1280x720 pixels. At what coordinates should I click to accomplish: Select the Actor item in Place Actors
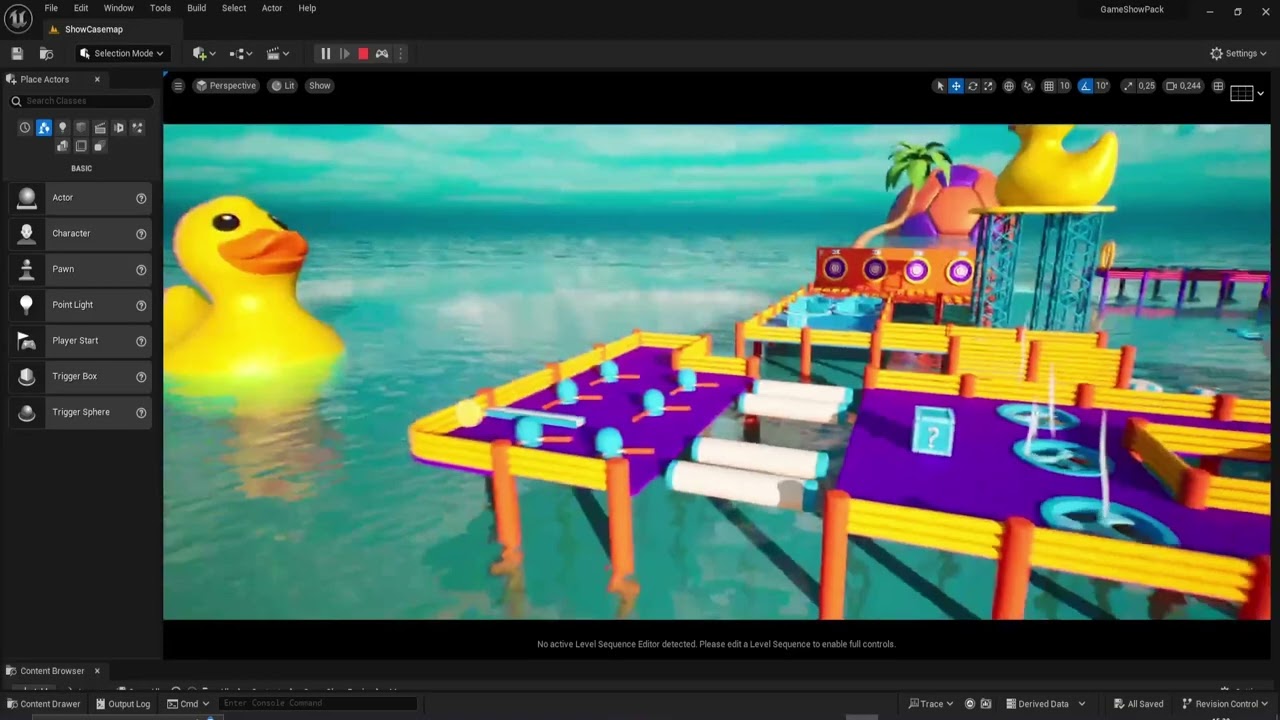[x=81, y=198]
